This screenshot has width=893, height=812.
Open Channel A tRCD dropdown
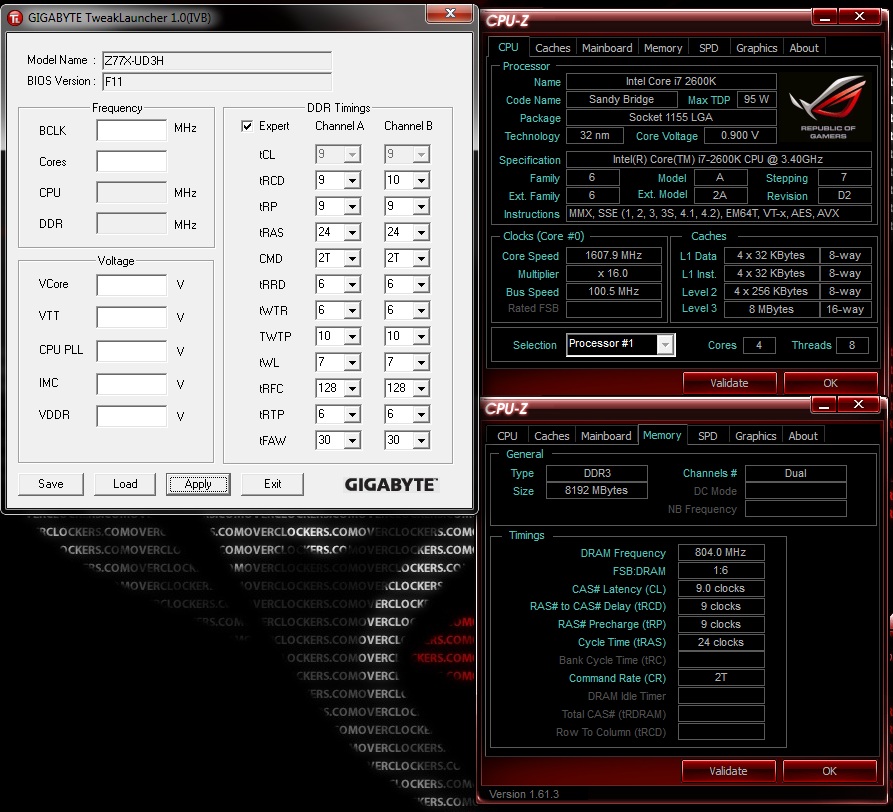[x=353, y=181]
